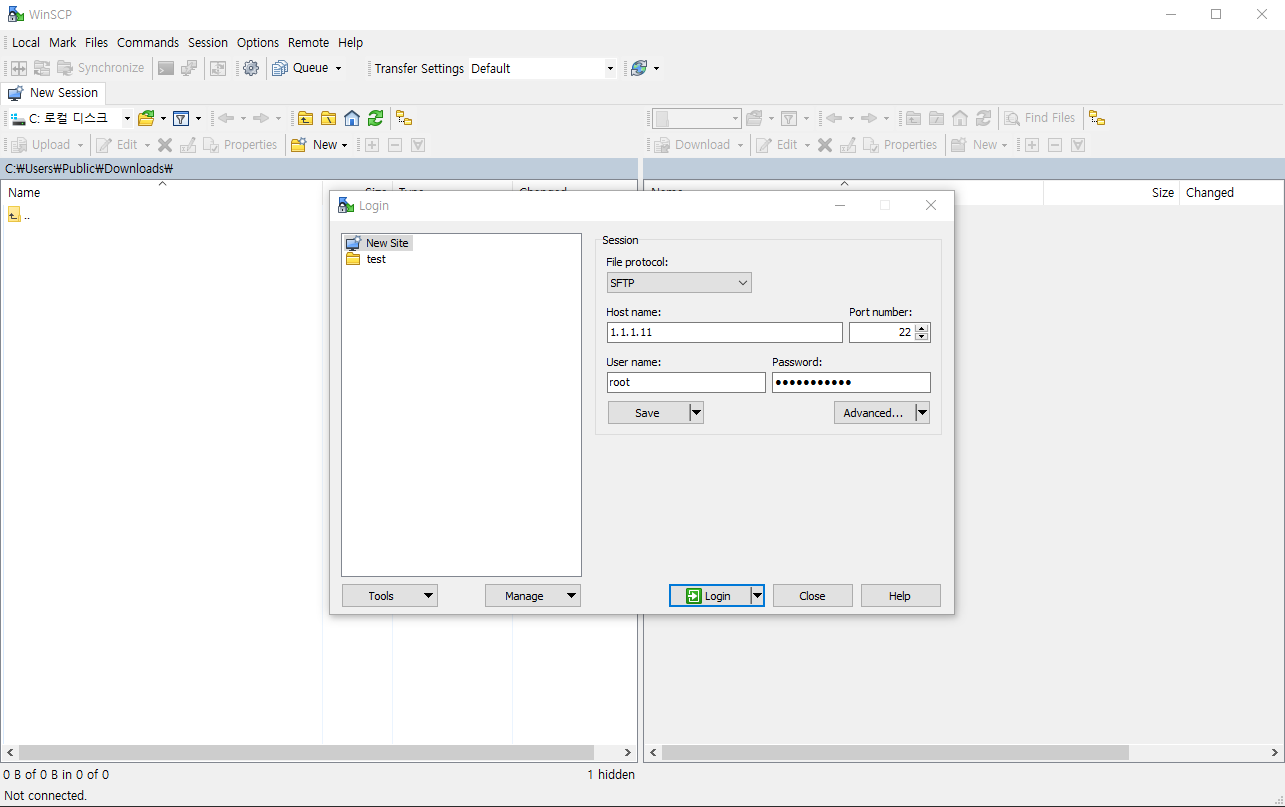
Task: Open Preferences gear icon in main toolbar
Action: 251,68
